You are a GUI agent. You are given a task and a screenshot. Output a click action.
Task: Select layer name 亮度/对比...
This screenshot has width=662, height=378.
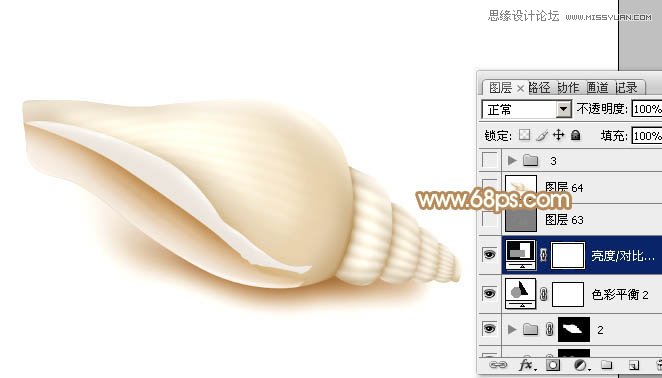click(x=623, y=256)
